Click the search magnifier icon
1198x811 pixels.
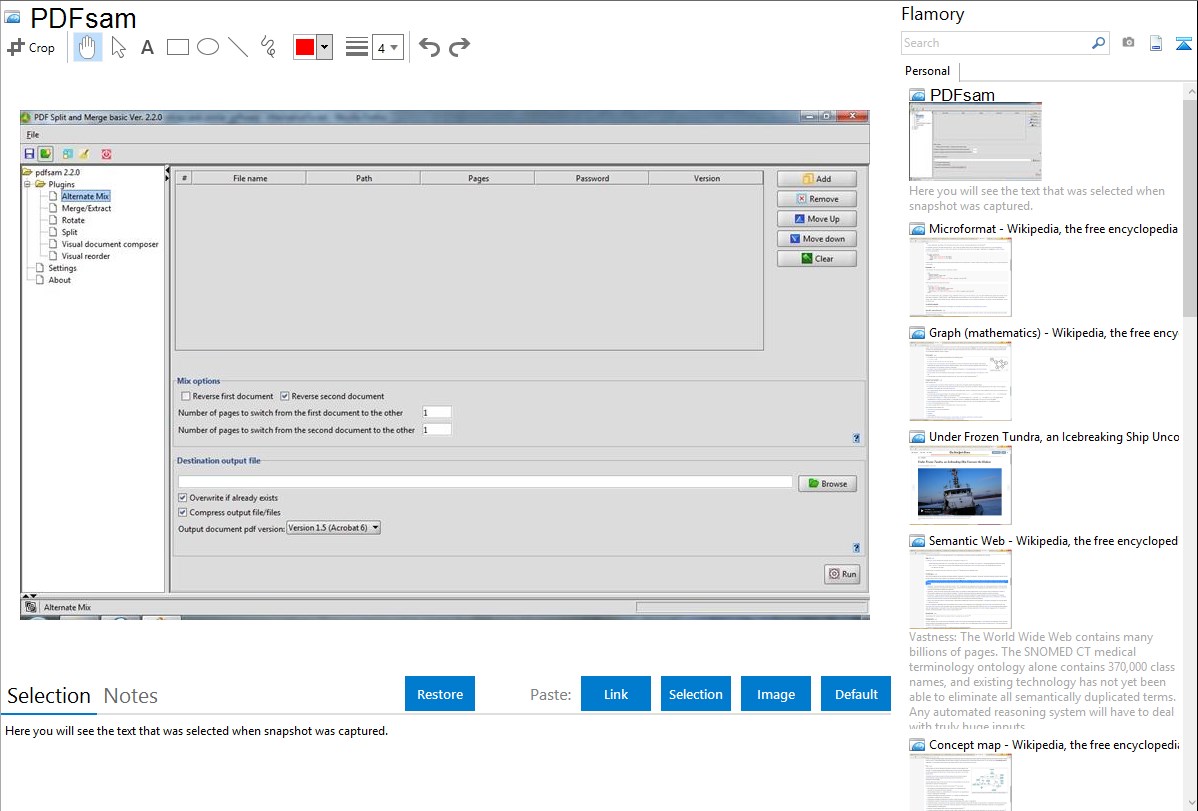coord(1098,43)
